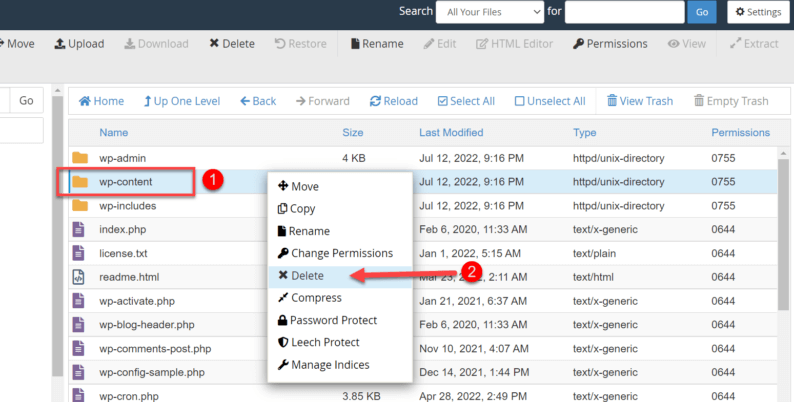Viewport: 794px width, 402px height.
Task: Click the file list vertical scrollbar
Action: tap(783, 233)
